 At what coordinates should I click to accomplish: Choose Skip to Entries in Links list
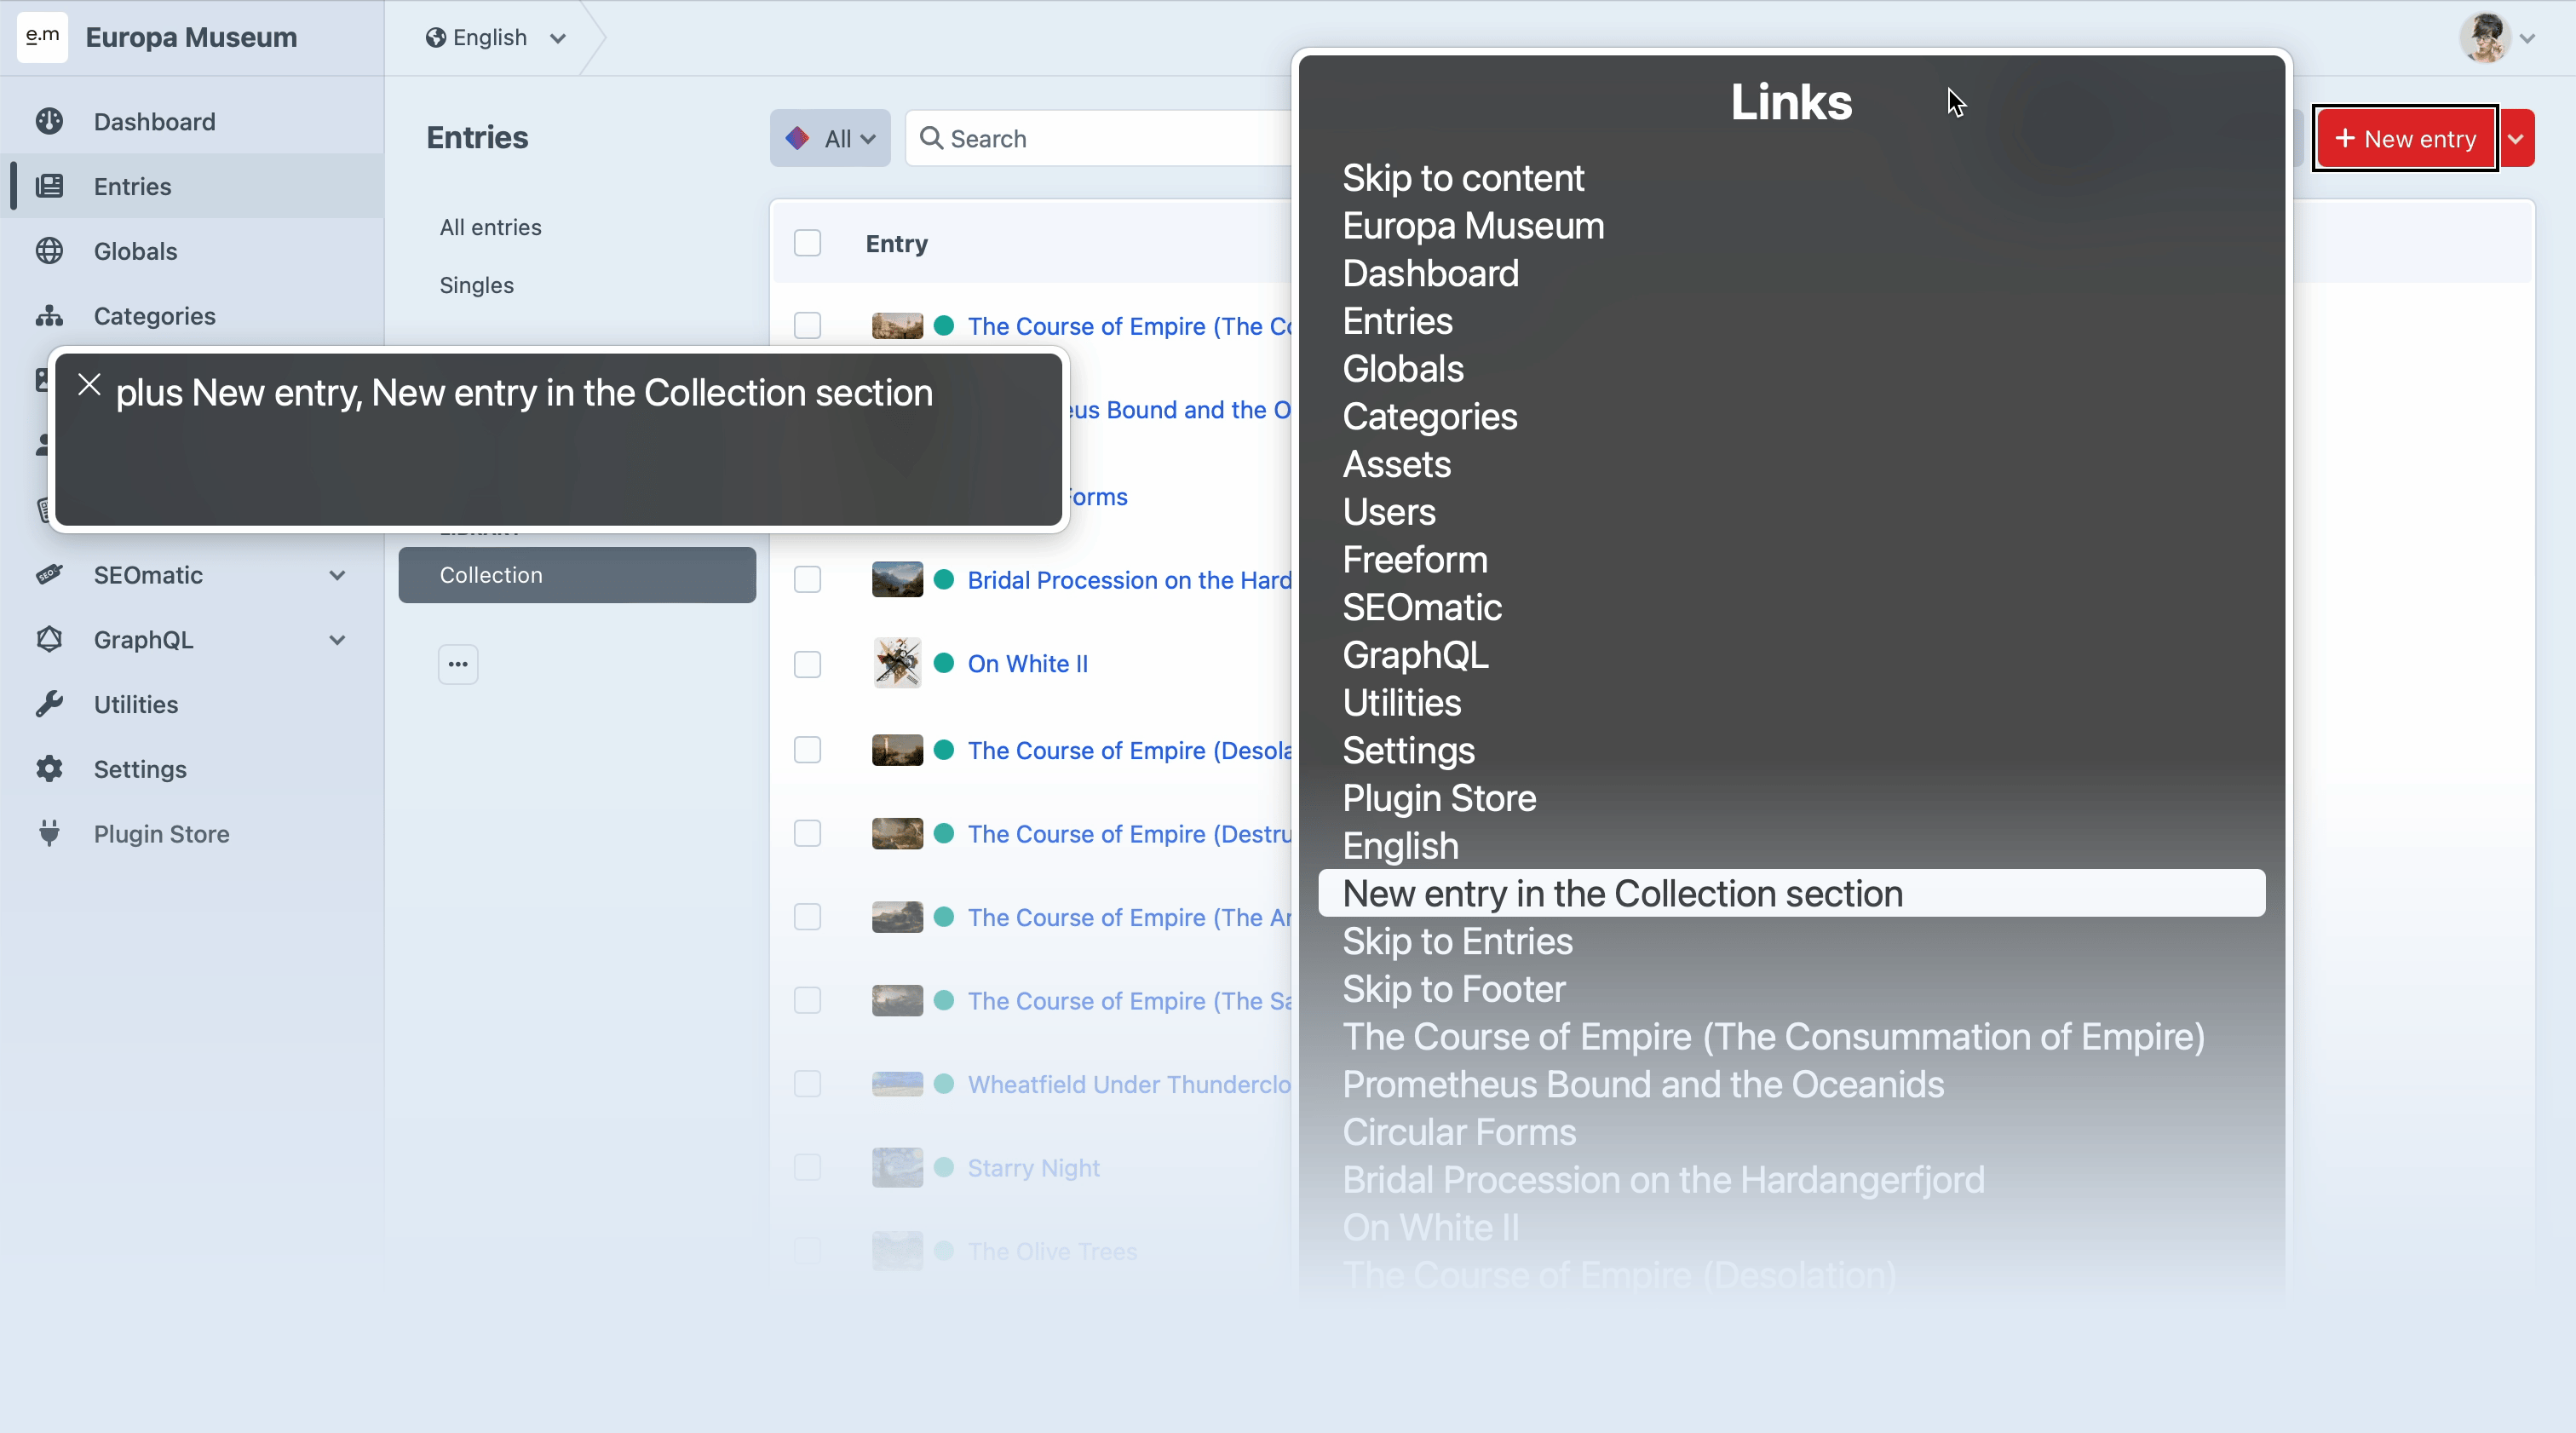[1456, 941]
